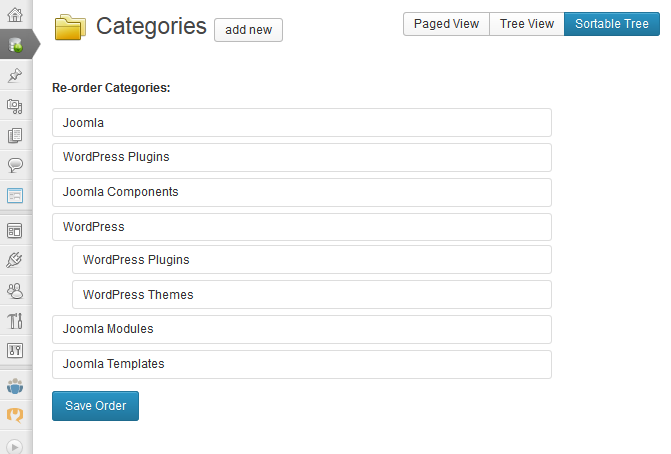671x454 pixels.
Task: Switch to Tree View
Action: coord(527,24)
